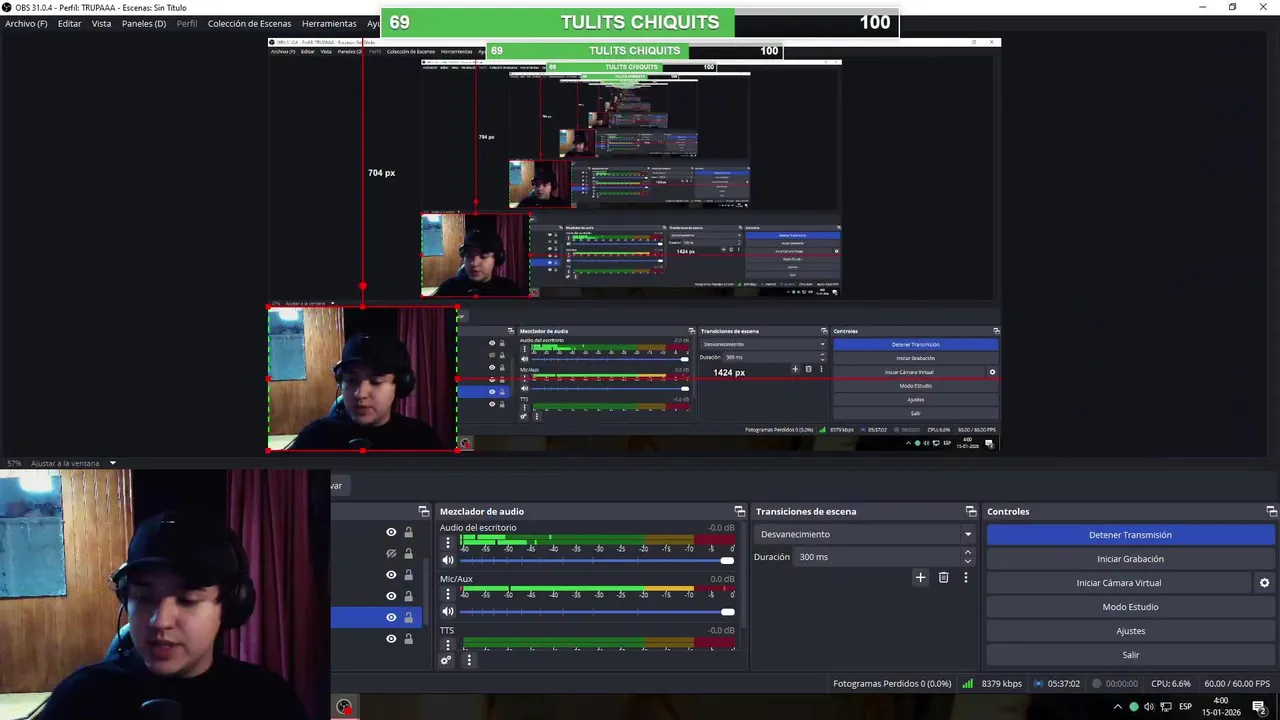
Task: Click grey recording indicator beside 00:00:00
Action: (1097, 684)
